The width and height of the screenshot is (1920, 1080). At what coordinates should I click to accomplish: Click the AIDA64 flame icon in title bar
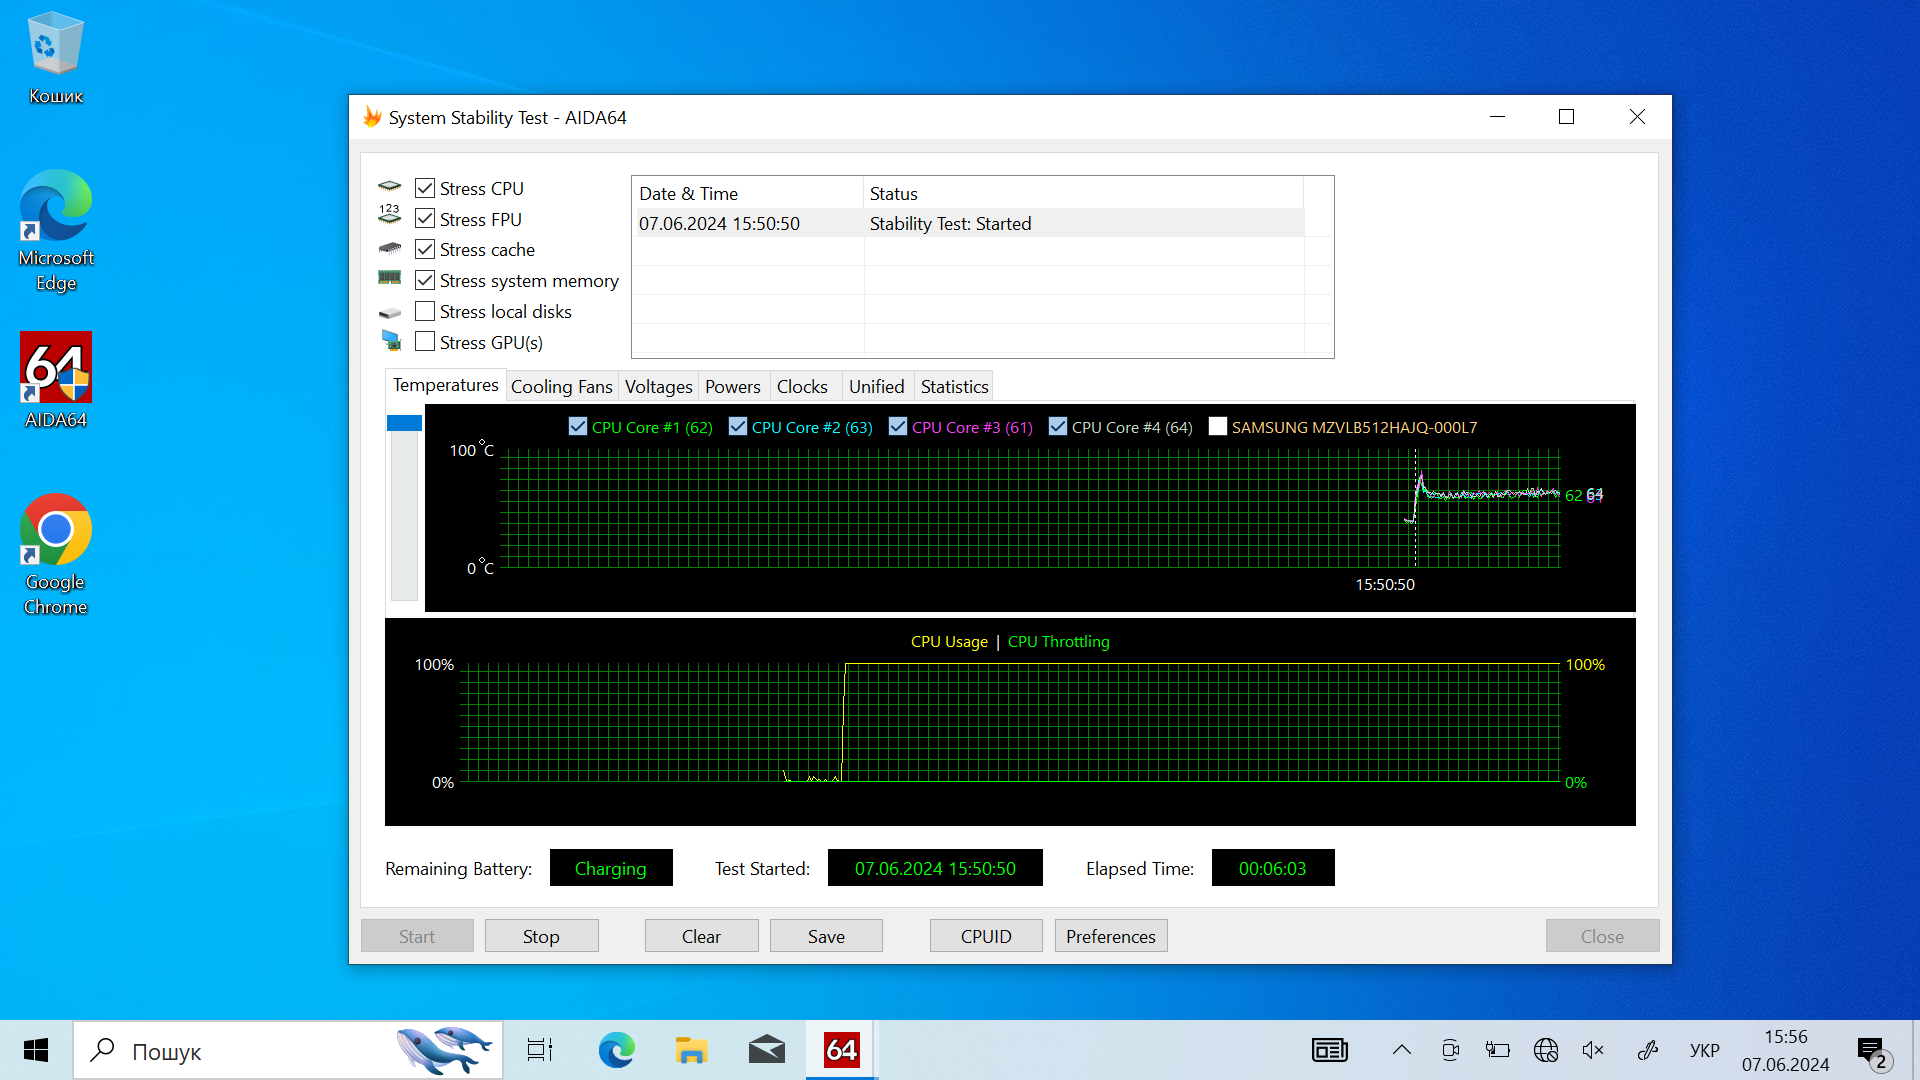372,117
